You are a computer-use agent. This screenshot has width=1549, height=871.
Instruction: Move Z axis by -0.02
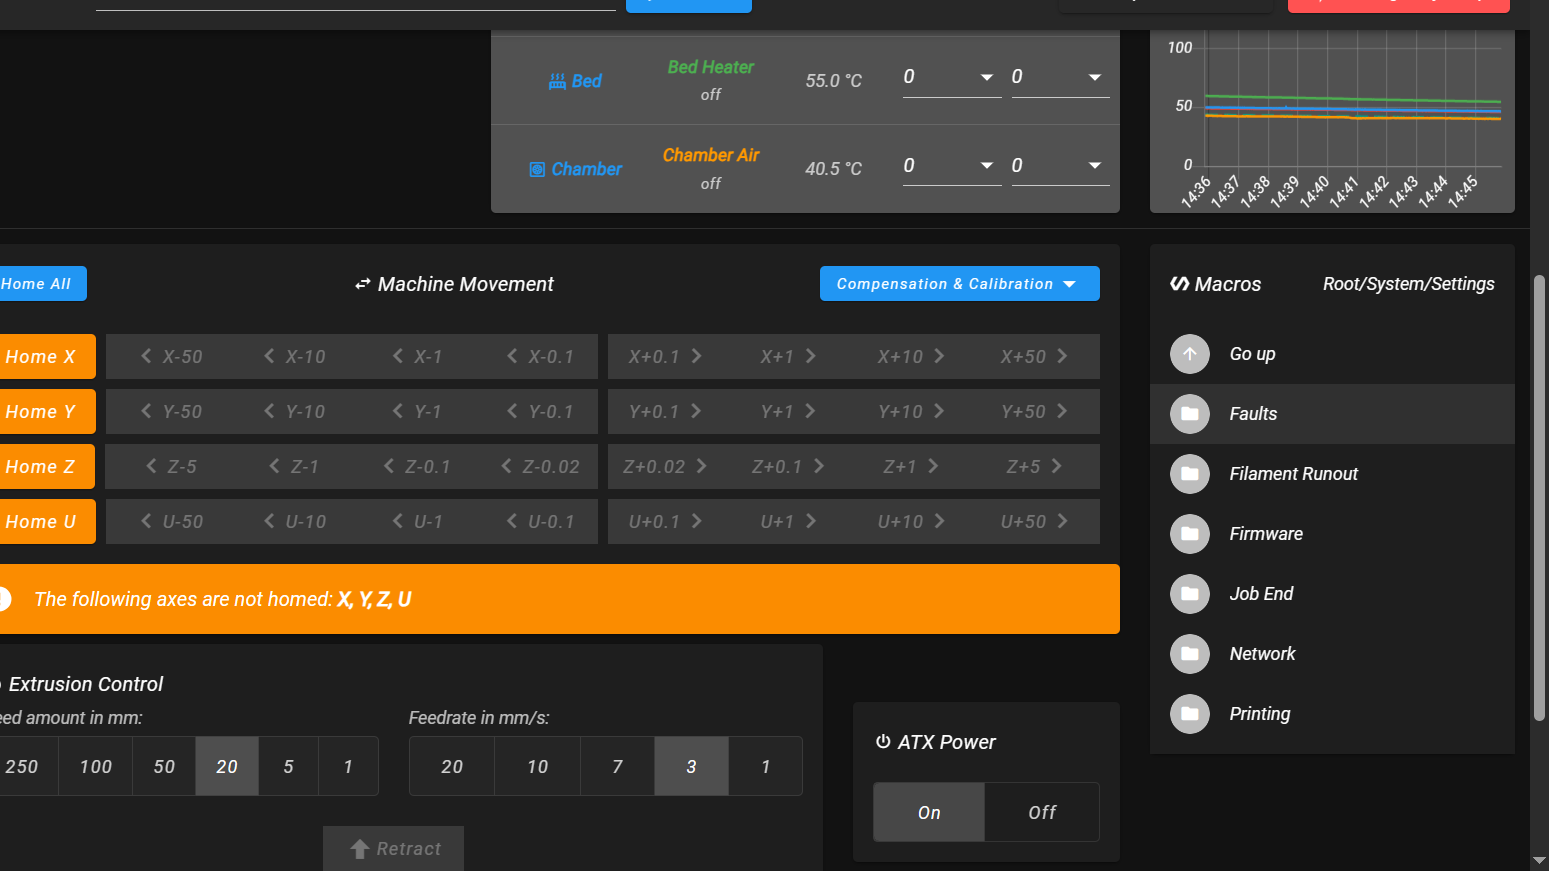point(540,467)
